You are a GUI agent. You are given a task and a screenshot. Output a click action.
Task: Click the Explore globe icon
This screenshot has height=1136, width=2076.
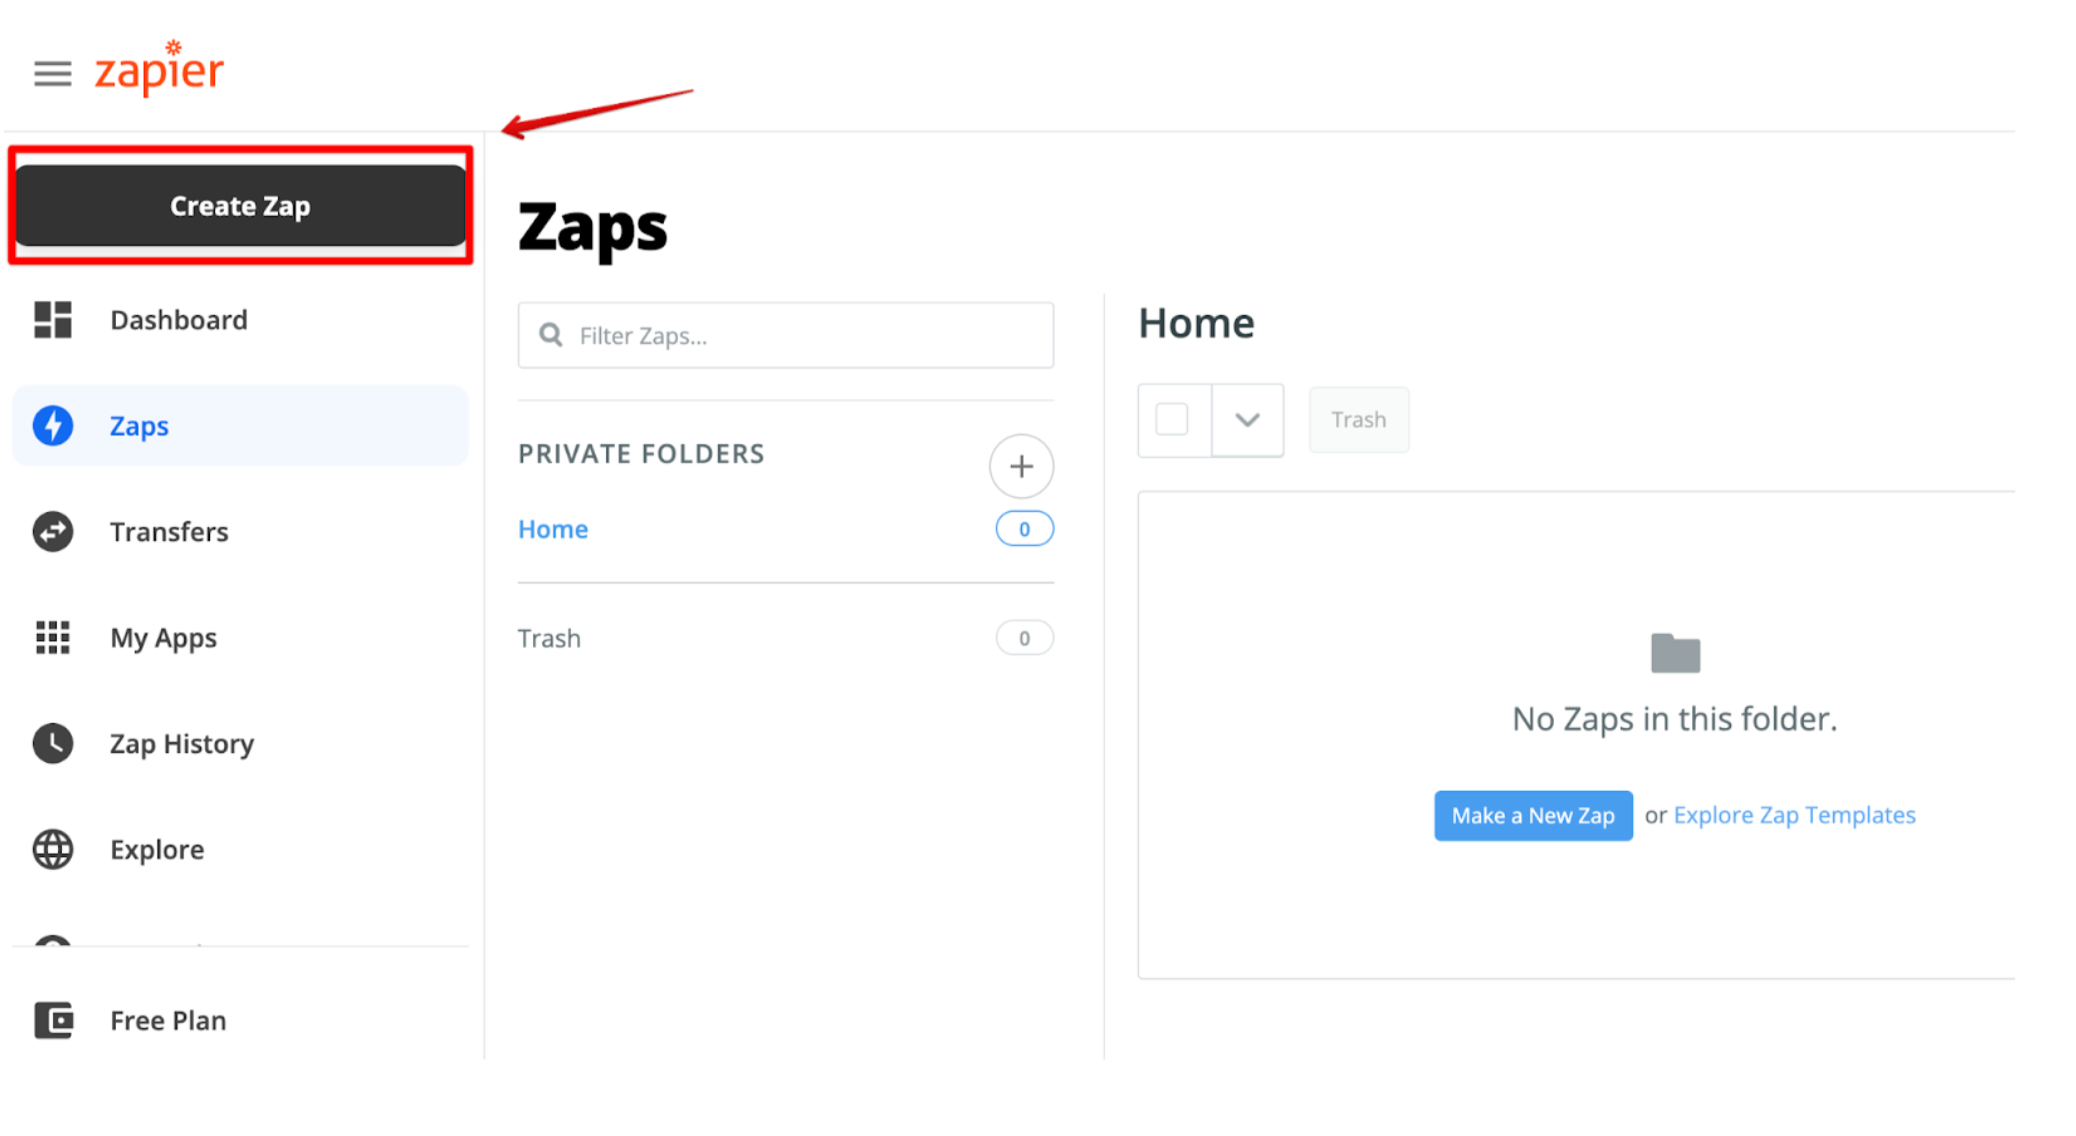53,850
